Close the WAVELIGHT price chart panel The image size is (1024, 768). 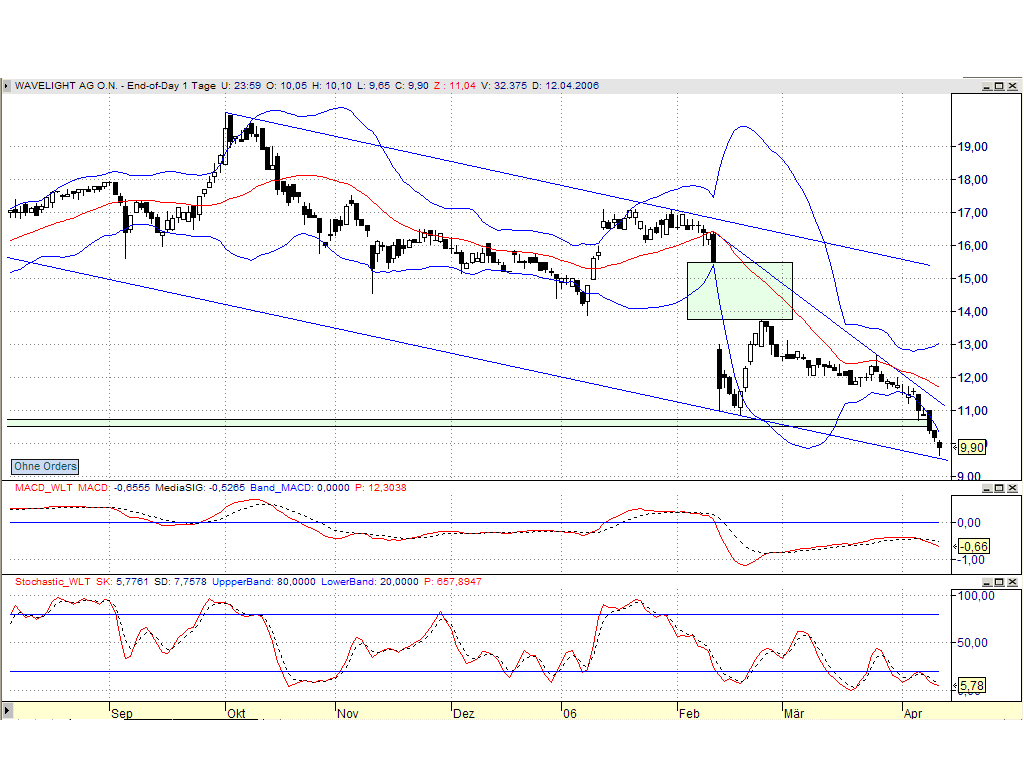tap(1012, 86)
